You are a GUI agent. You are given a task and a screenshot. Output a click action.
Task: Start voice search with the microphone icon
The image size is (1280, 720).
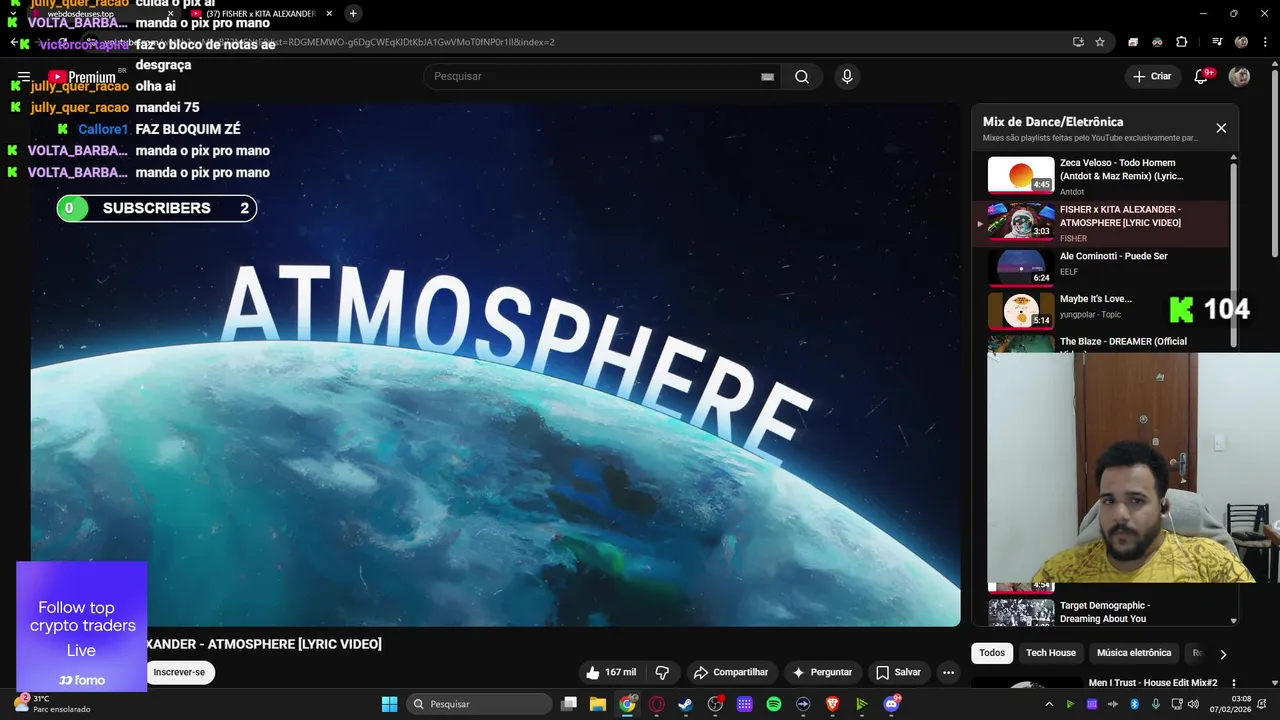(847, 77)
